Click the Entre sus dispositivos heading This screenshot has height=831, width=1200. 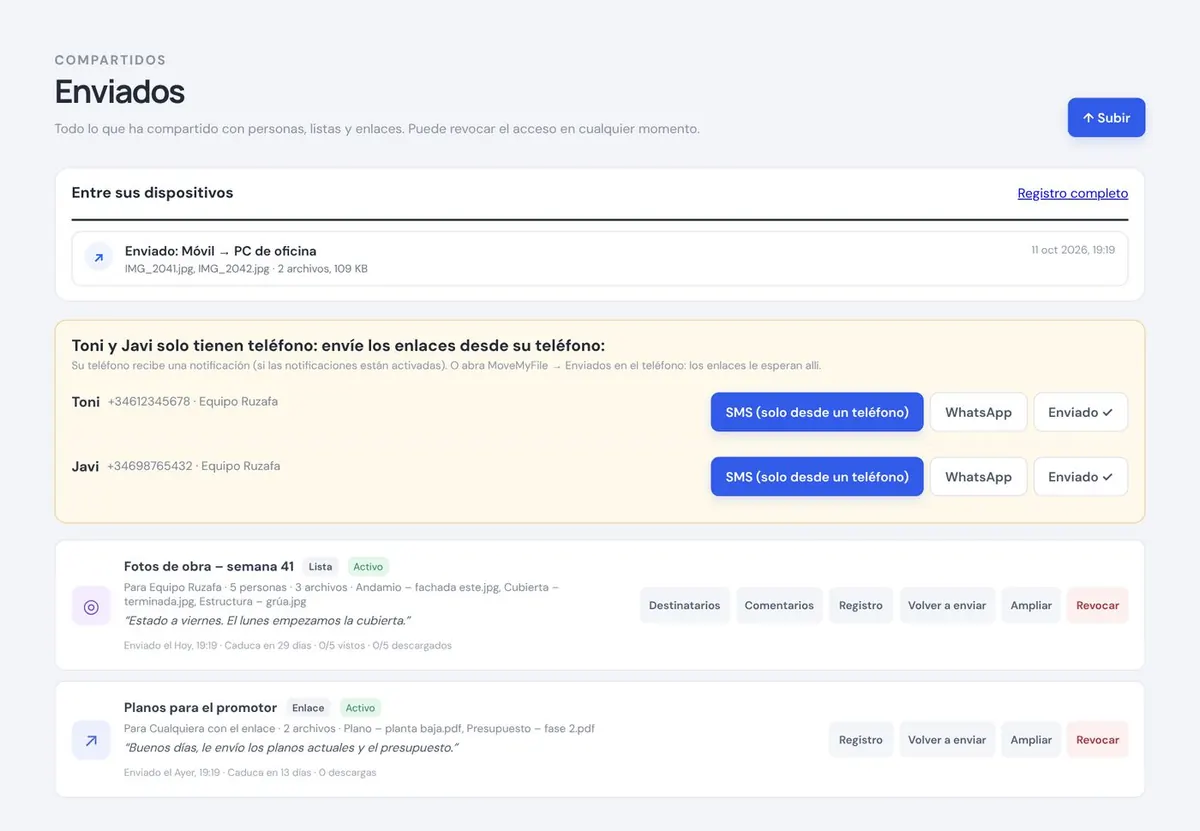152,193
